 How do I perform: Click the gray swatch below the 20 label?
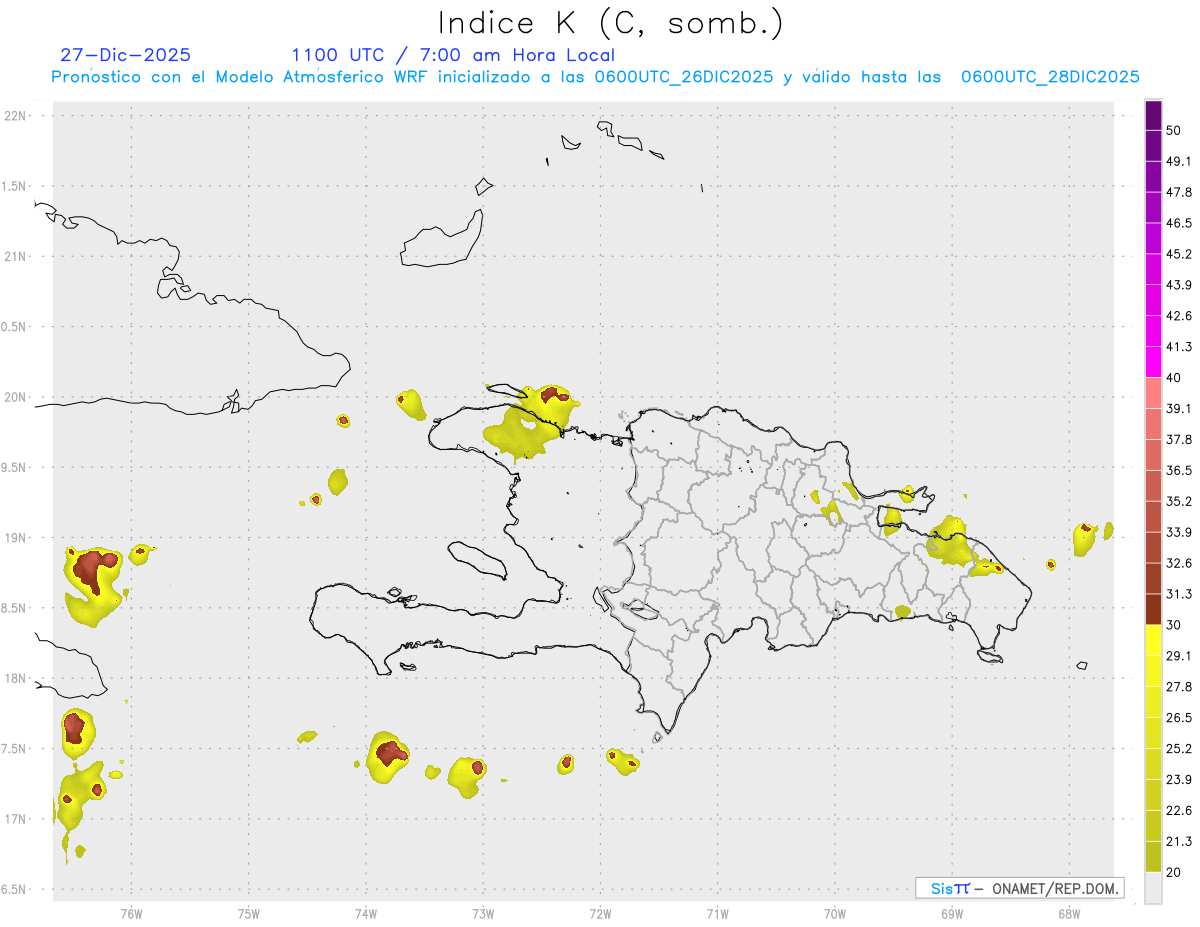[1154, 887]
